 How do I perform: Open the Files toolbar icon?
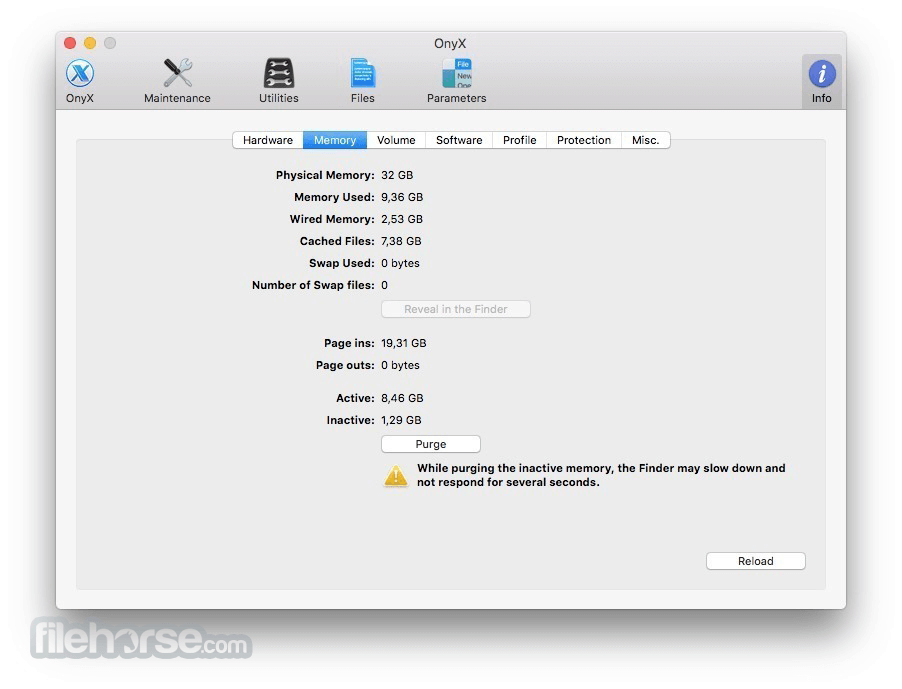tap(362, 81)
